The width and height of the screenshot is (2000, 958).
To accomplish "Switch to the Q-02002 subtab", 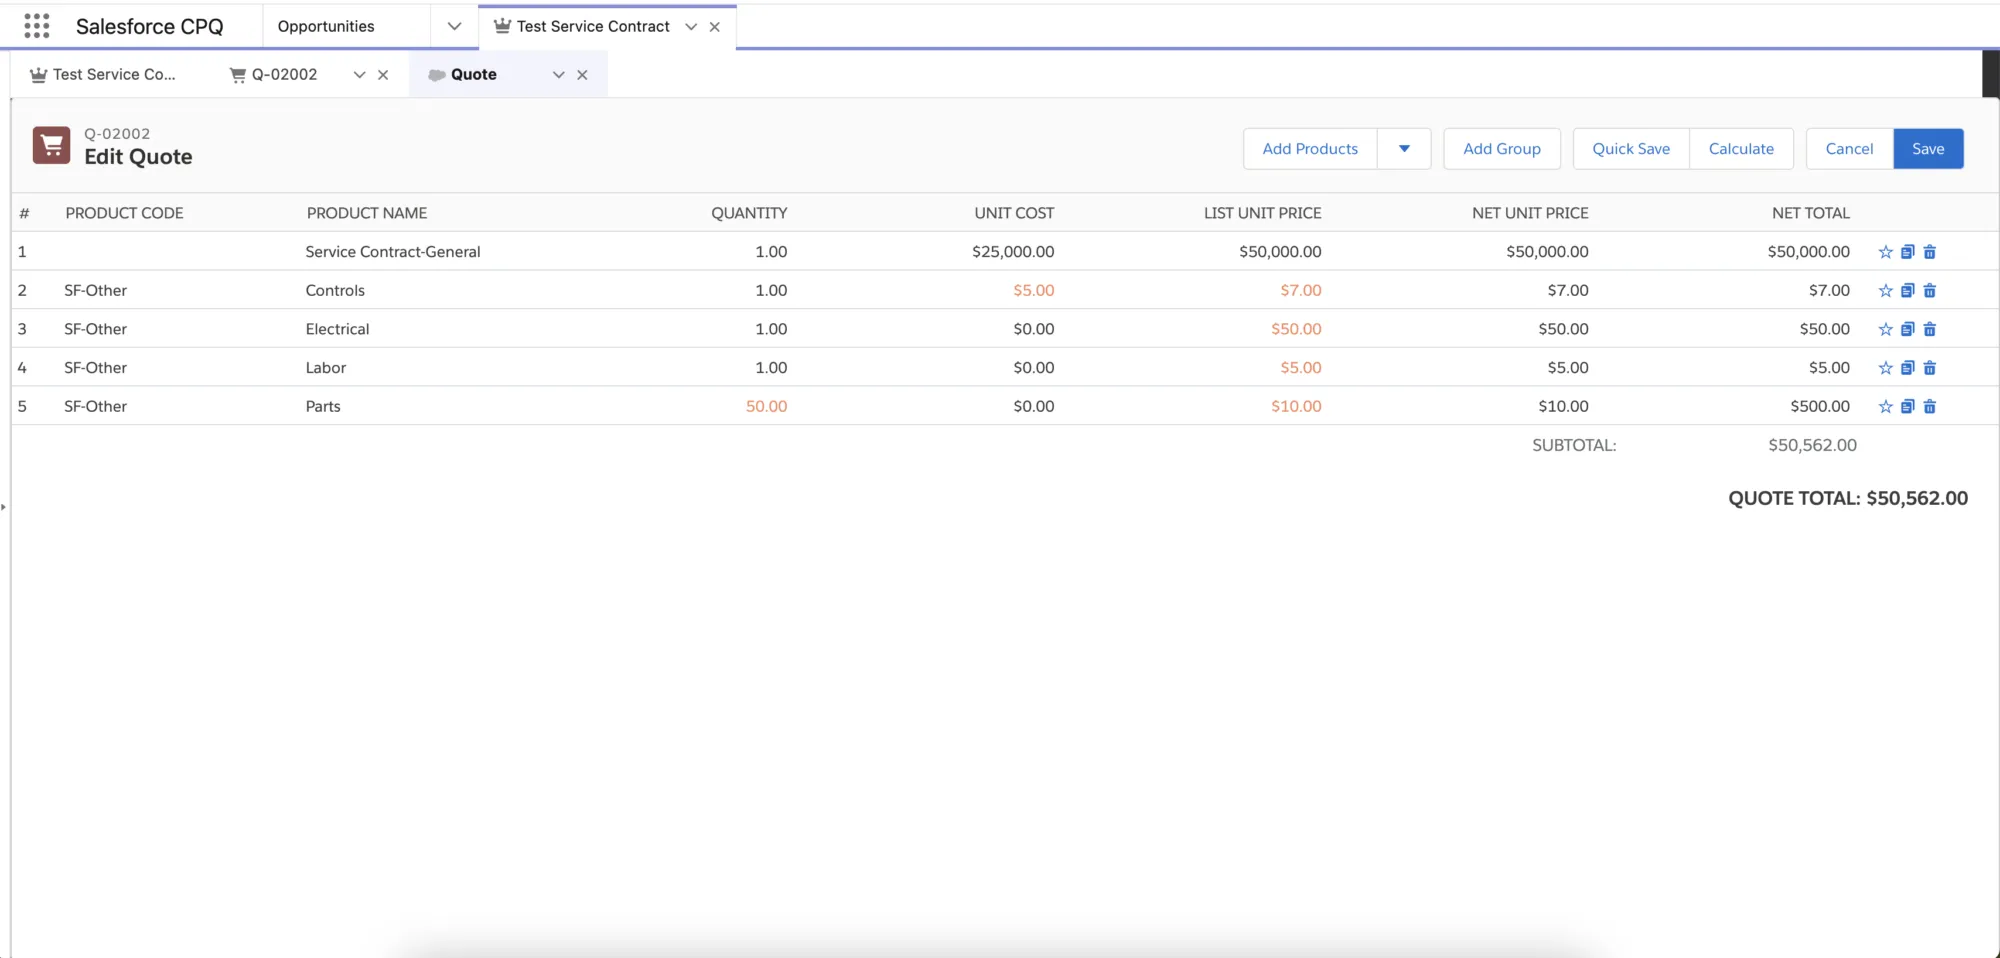I will pos(274,75).
